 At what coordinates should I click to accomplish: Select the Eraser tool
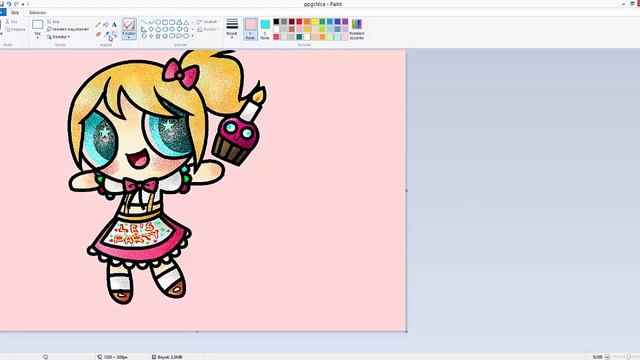(98, 34)
